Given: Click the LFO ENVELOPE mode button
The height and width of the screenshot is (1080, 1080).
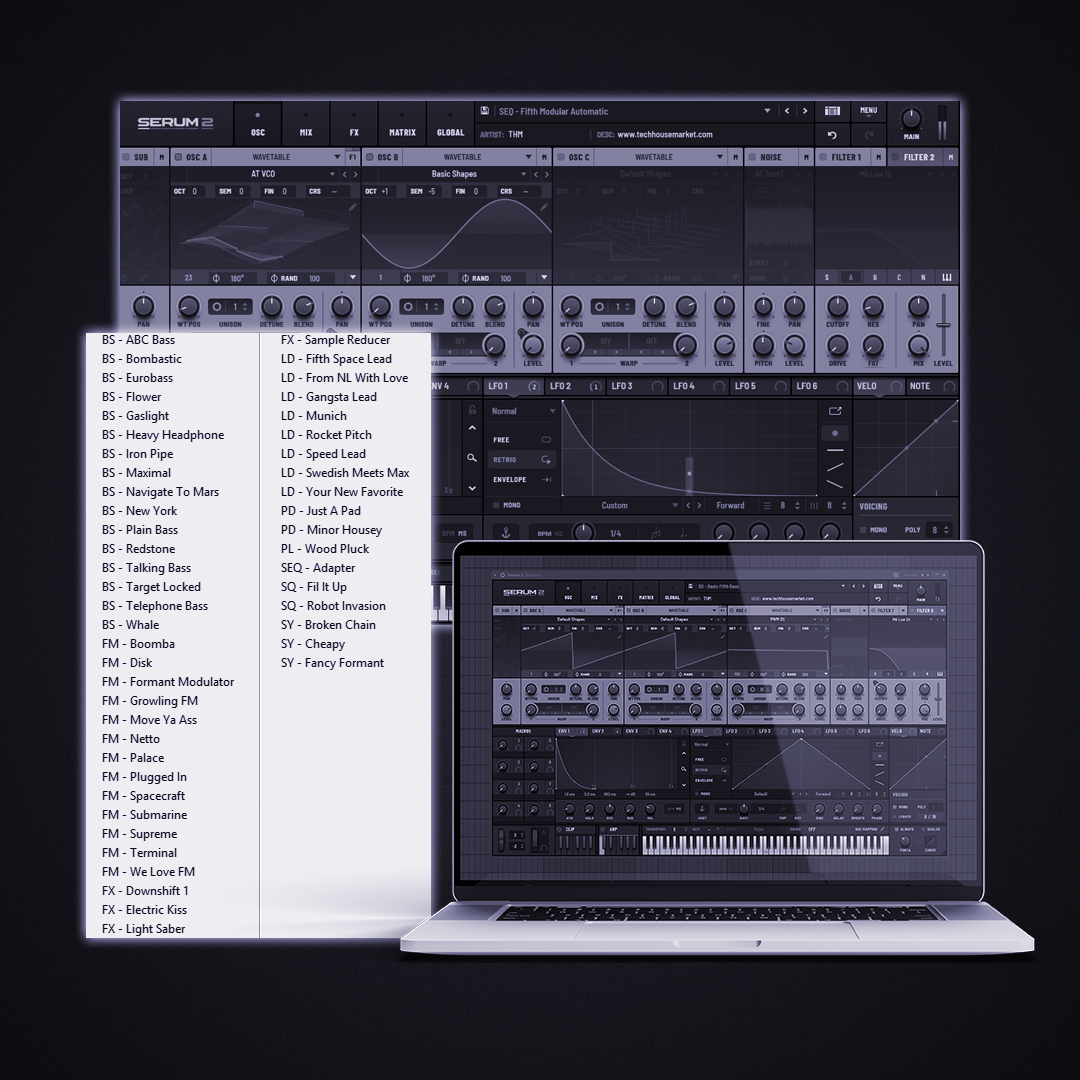Looking at the screenshot, I should [x=521, y=479].
